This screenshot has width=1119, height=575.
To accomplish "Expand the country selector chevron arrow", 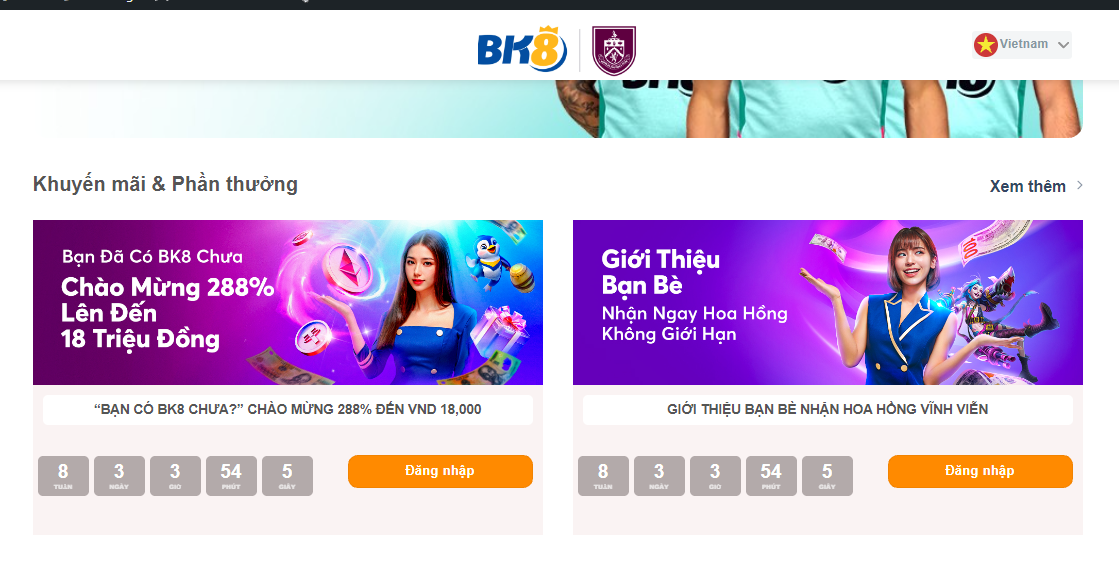I will pos(1063,45).
